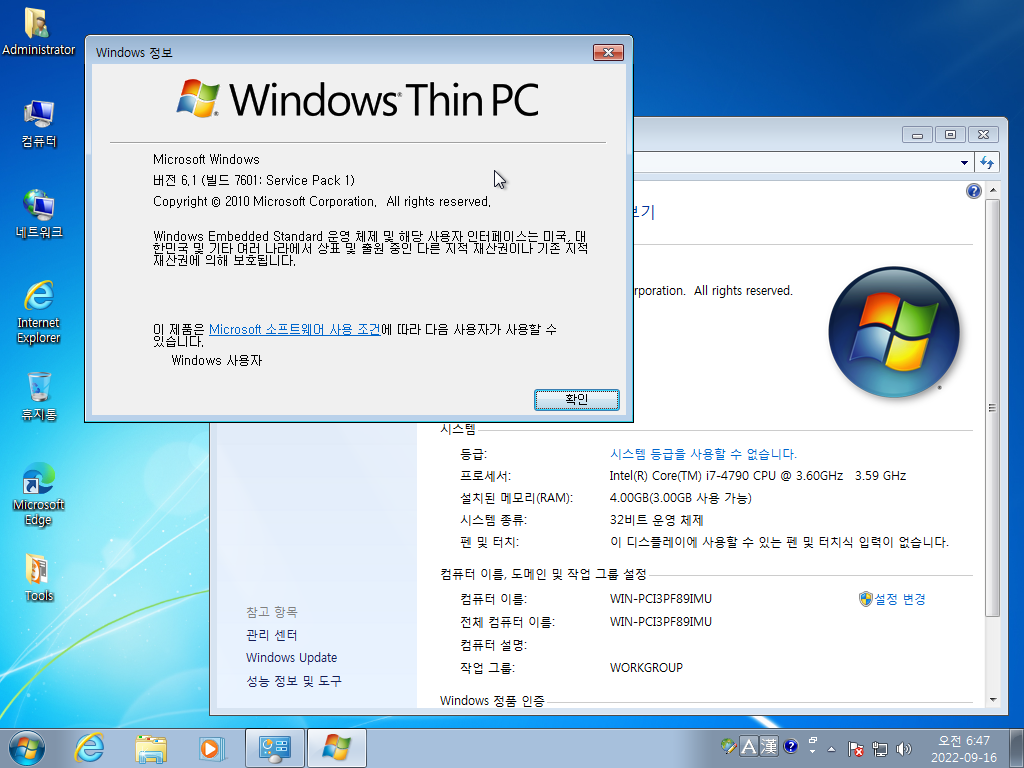Screen dimensions: 1024x768
Task: Maximize the System window
Action: click(950, 135)
